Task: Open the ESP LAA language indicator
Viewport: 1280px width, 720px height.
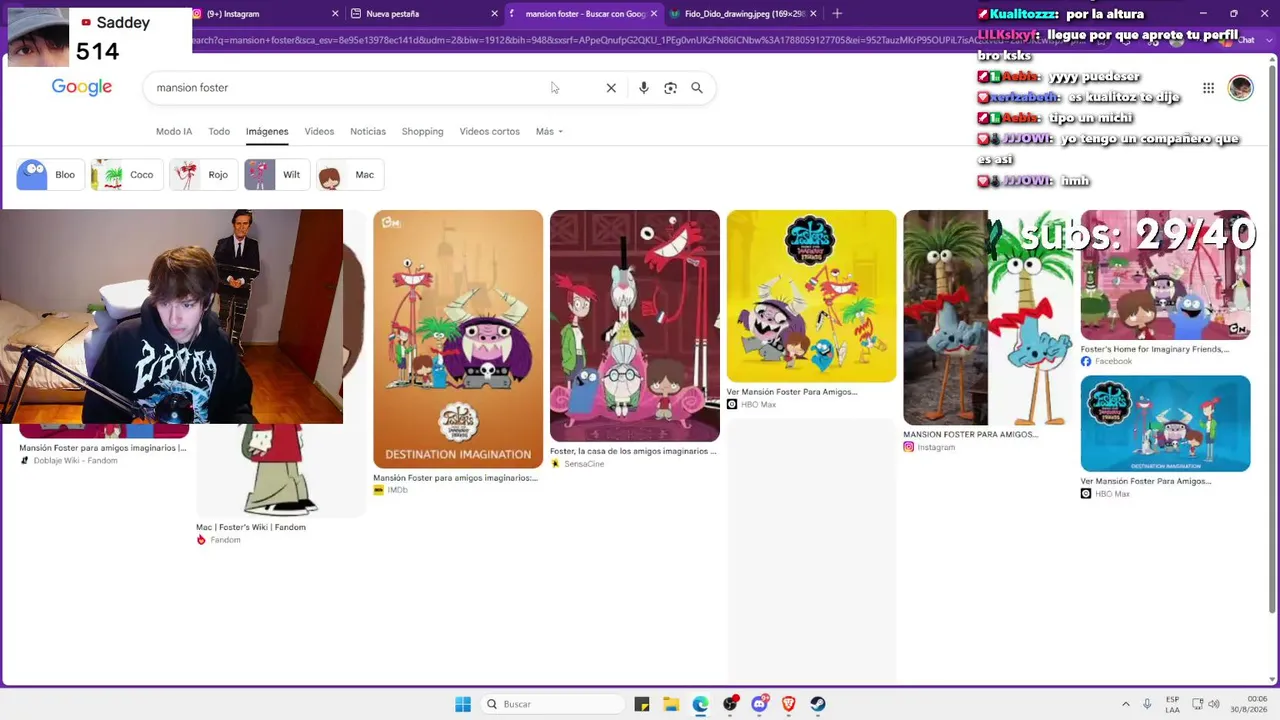Action: click(1173, 704)
